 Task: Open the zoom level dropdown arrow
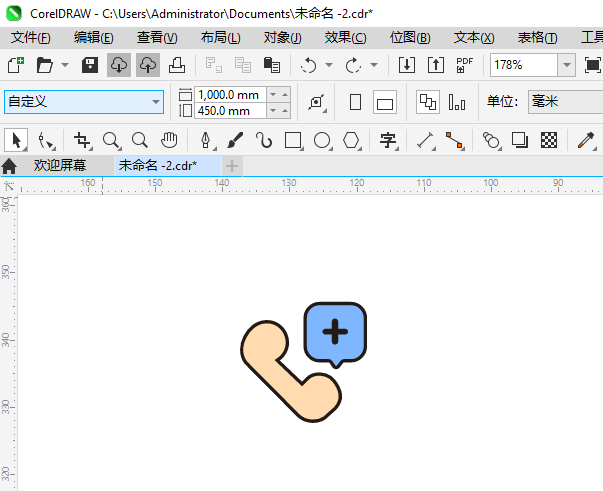pos(566,65)
